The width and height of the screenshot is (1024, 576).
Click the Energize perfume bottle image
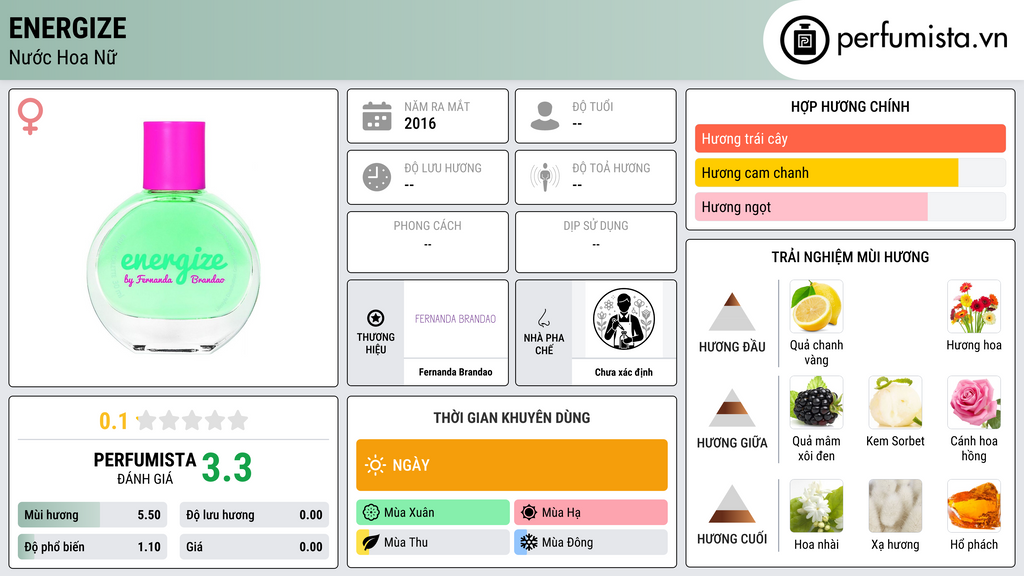[174, 237]
